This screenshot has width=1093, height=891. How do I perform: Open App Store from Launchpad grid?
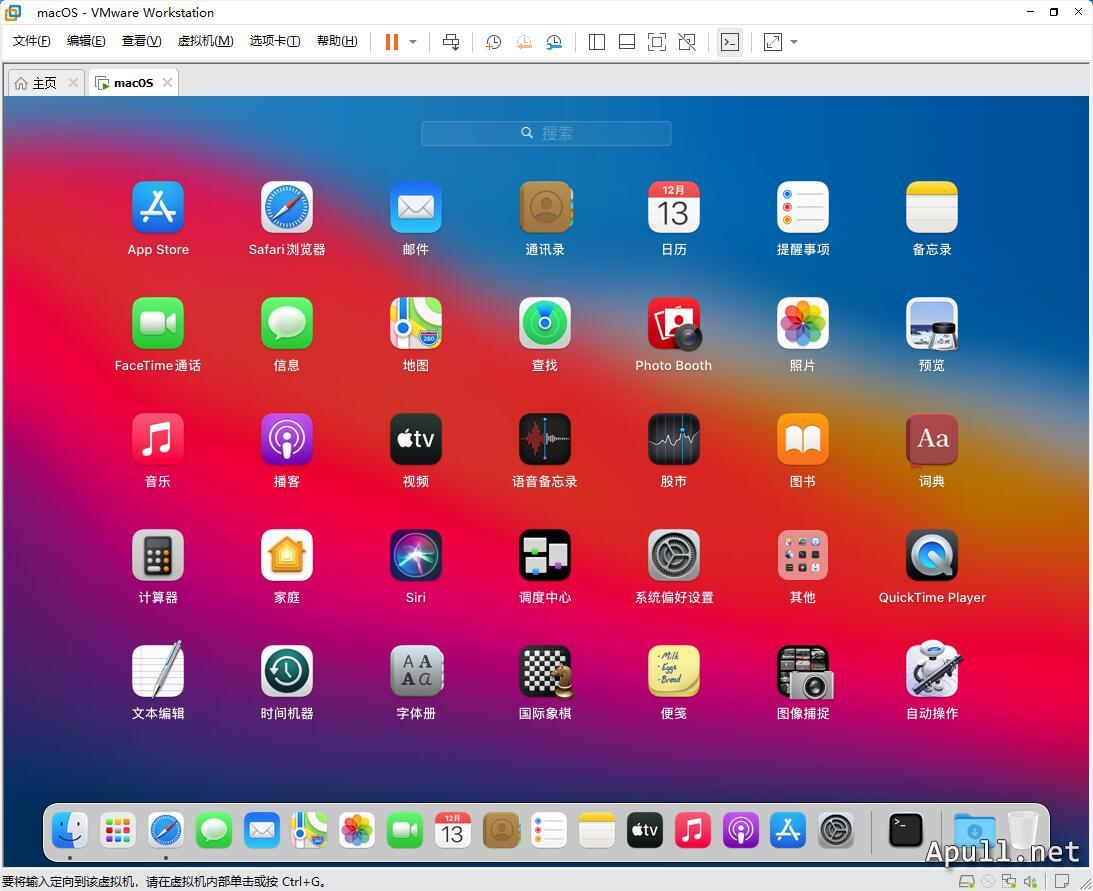[x=158, y=208]
